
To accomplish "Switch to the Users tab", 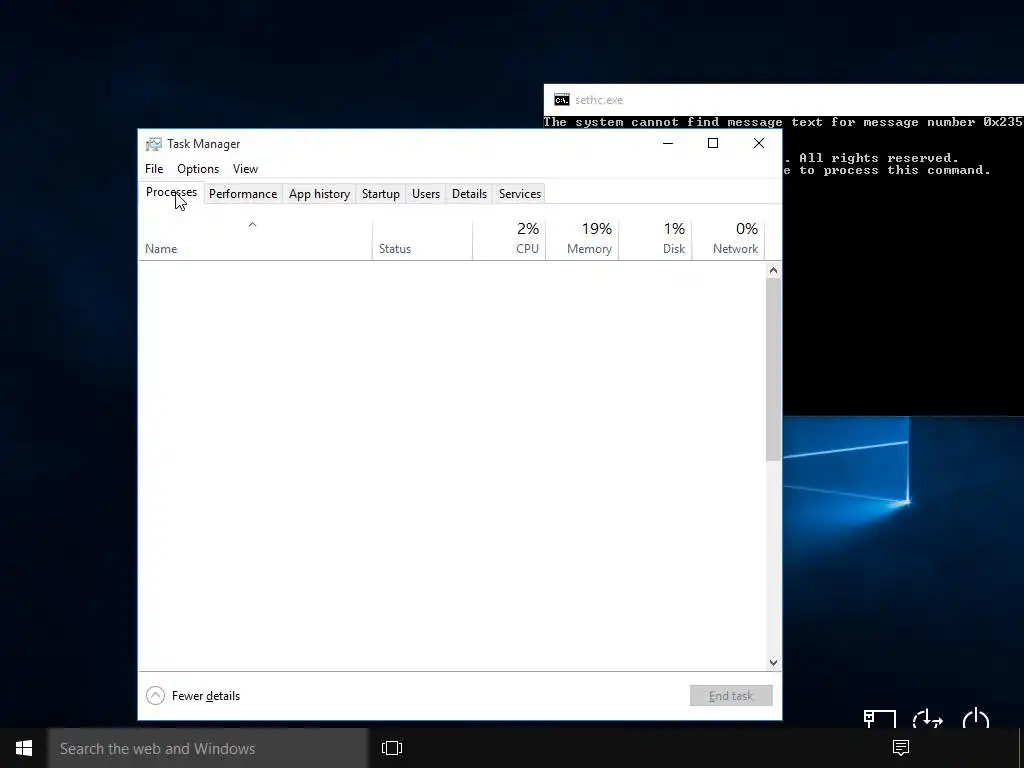I will pos(426,194).
